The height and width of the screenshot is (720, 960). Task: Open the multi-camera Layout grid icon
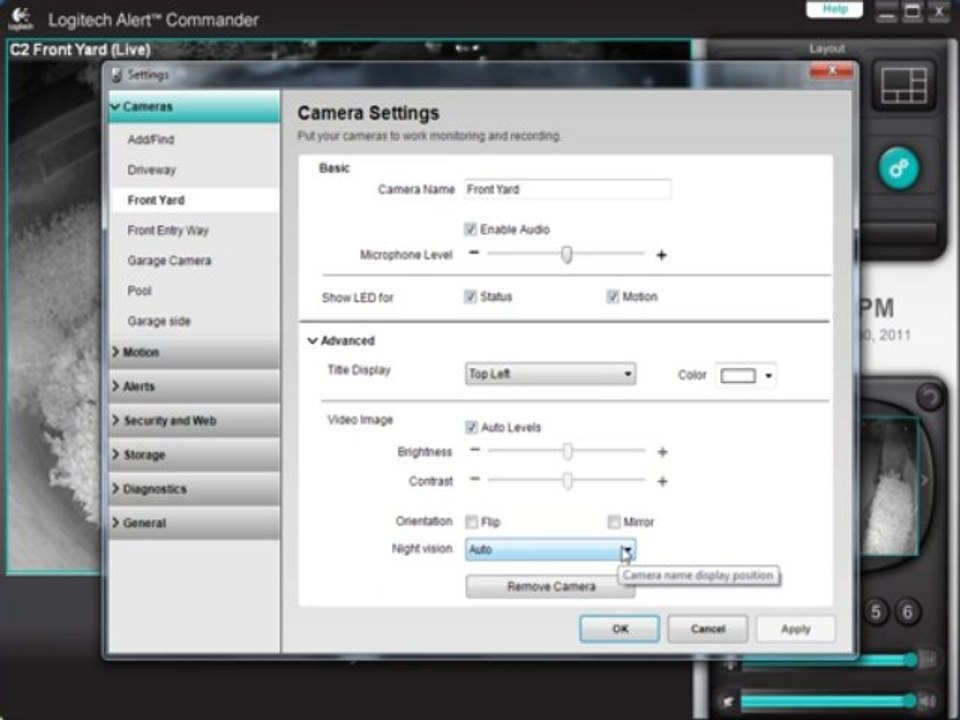(x=903, y=85)
